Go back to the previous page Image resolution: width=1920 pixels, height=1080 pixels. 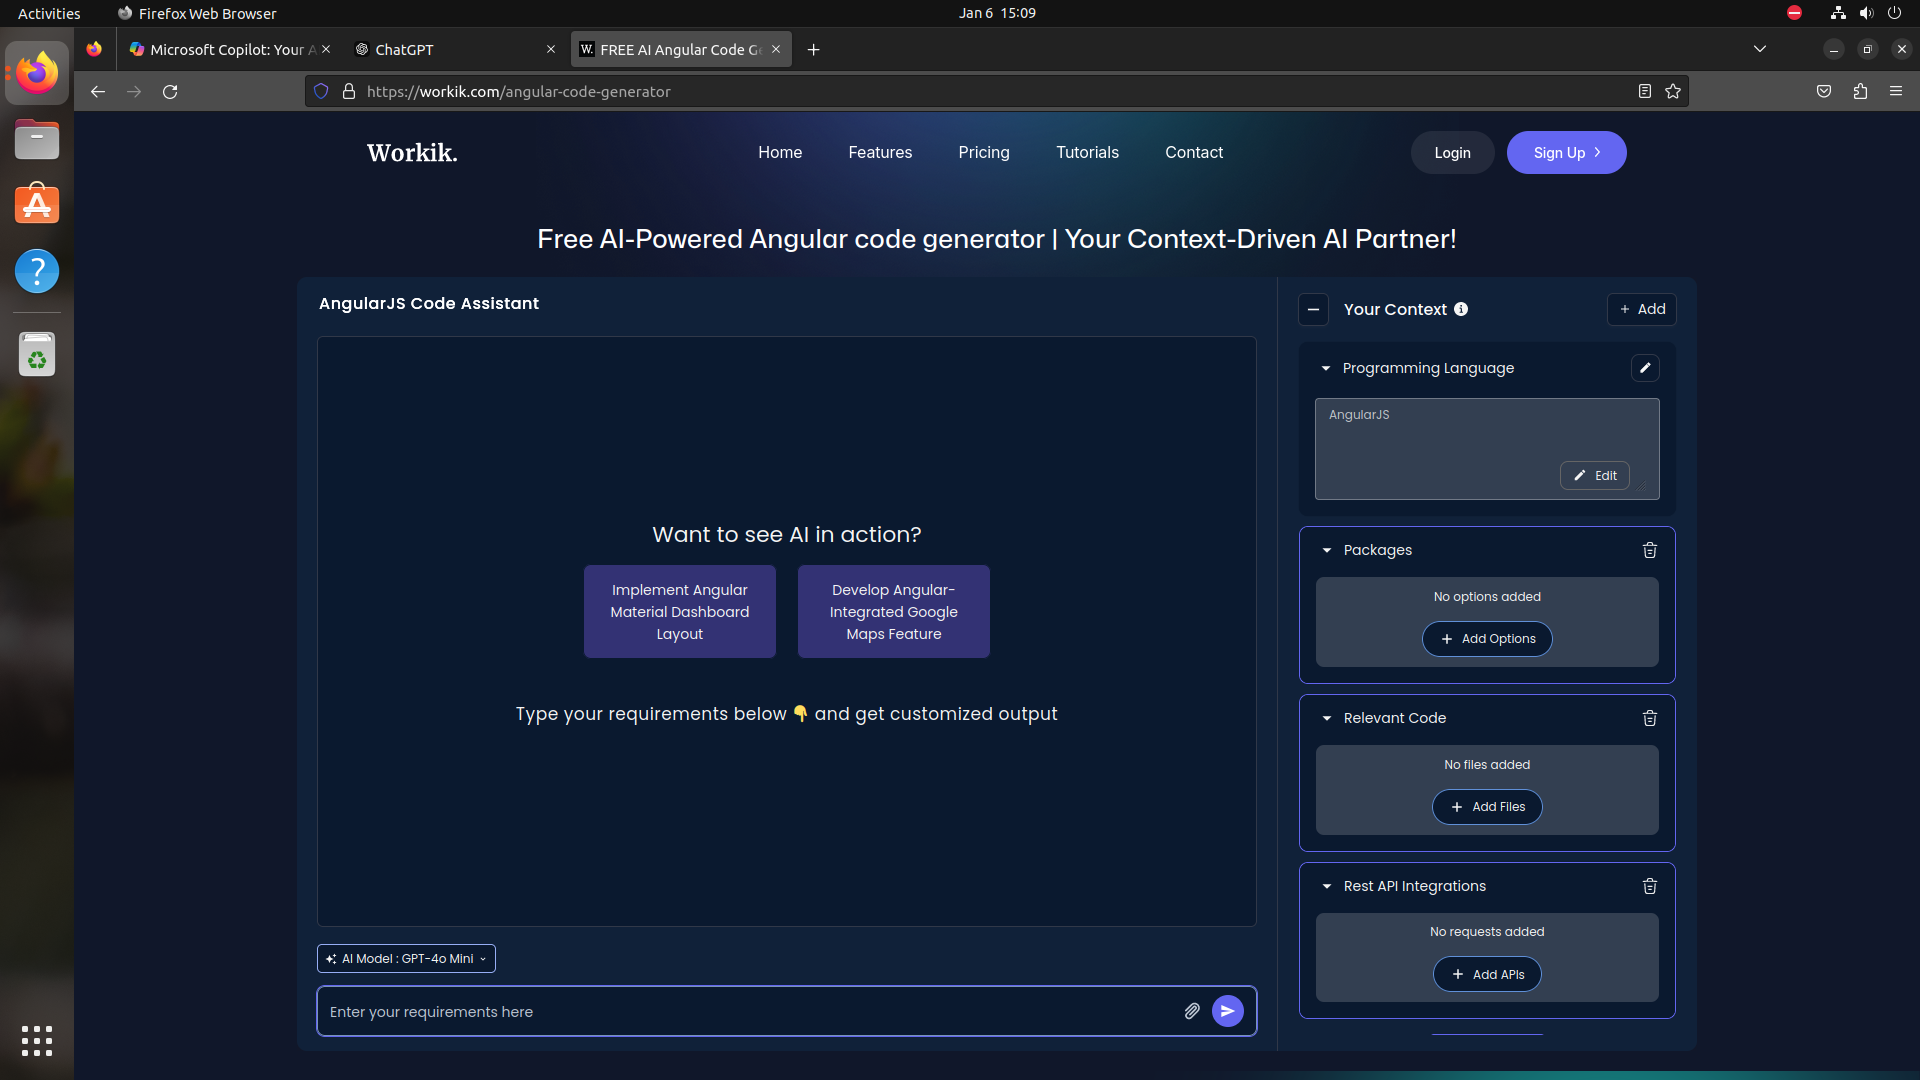coord(97,91)
